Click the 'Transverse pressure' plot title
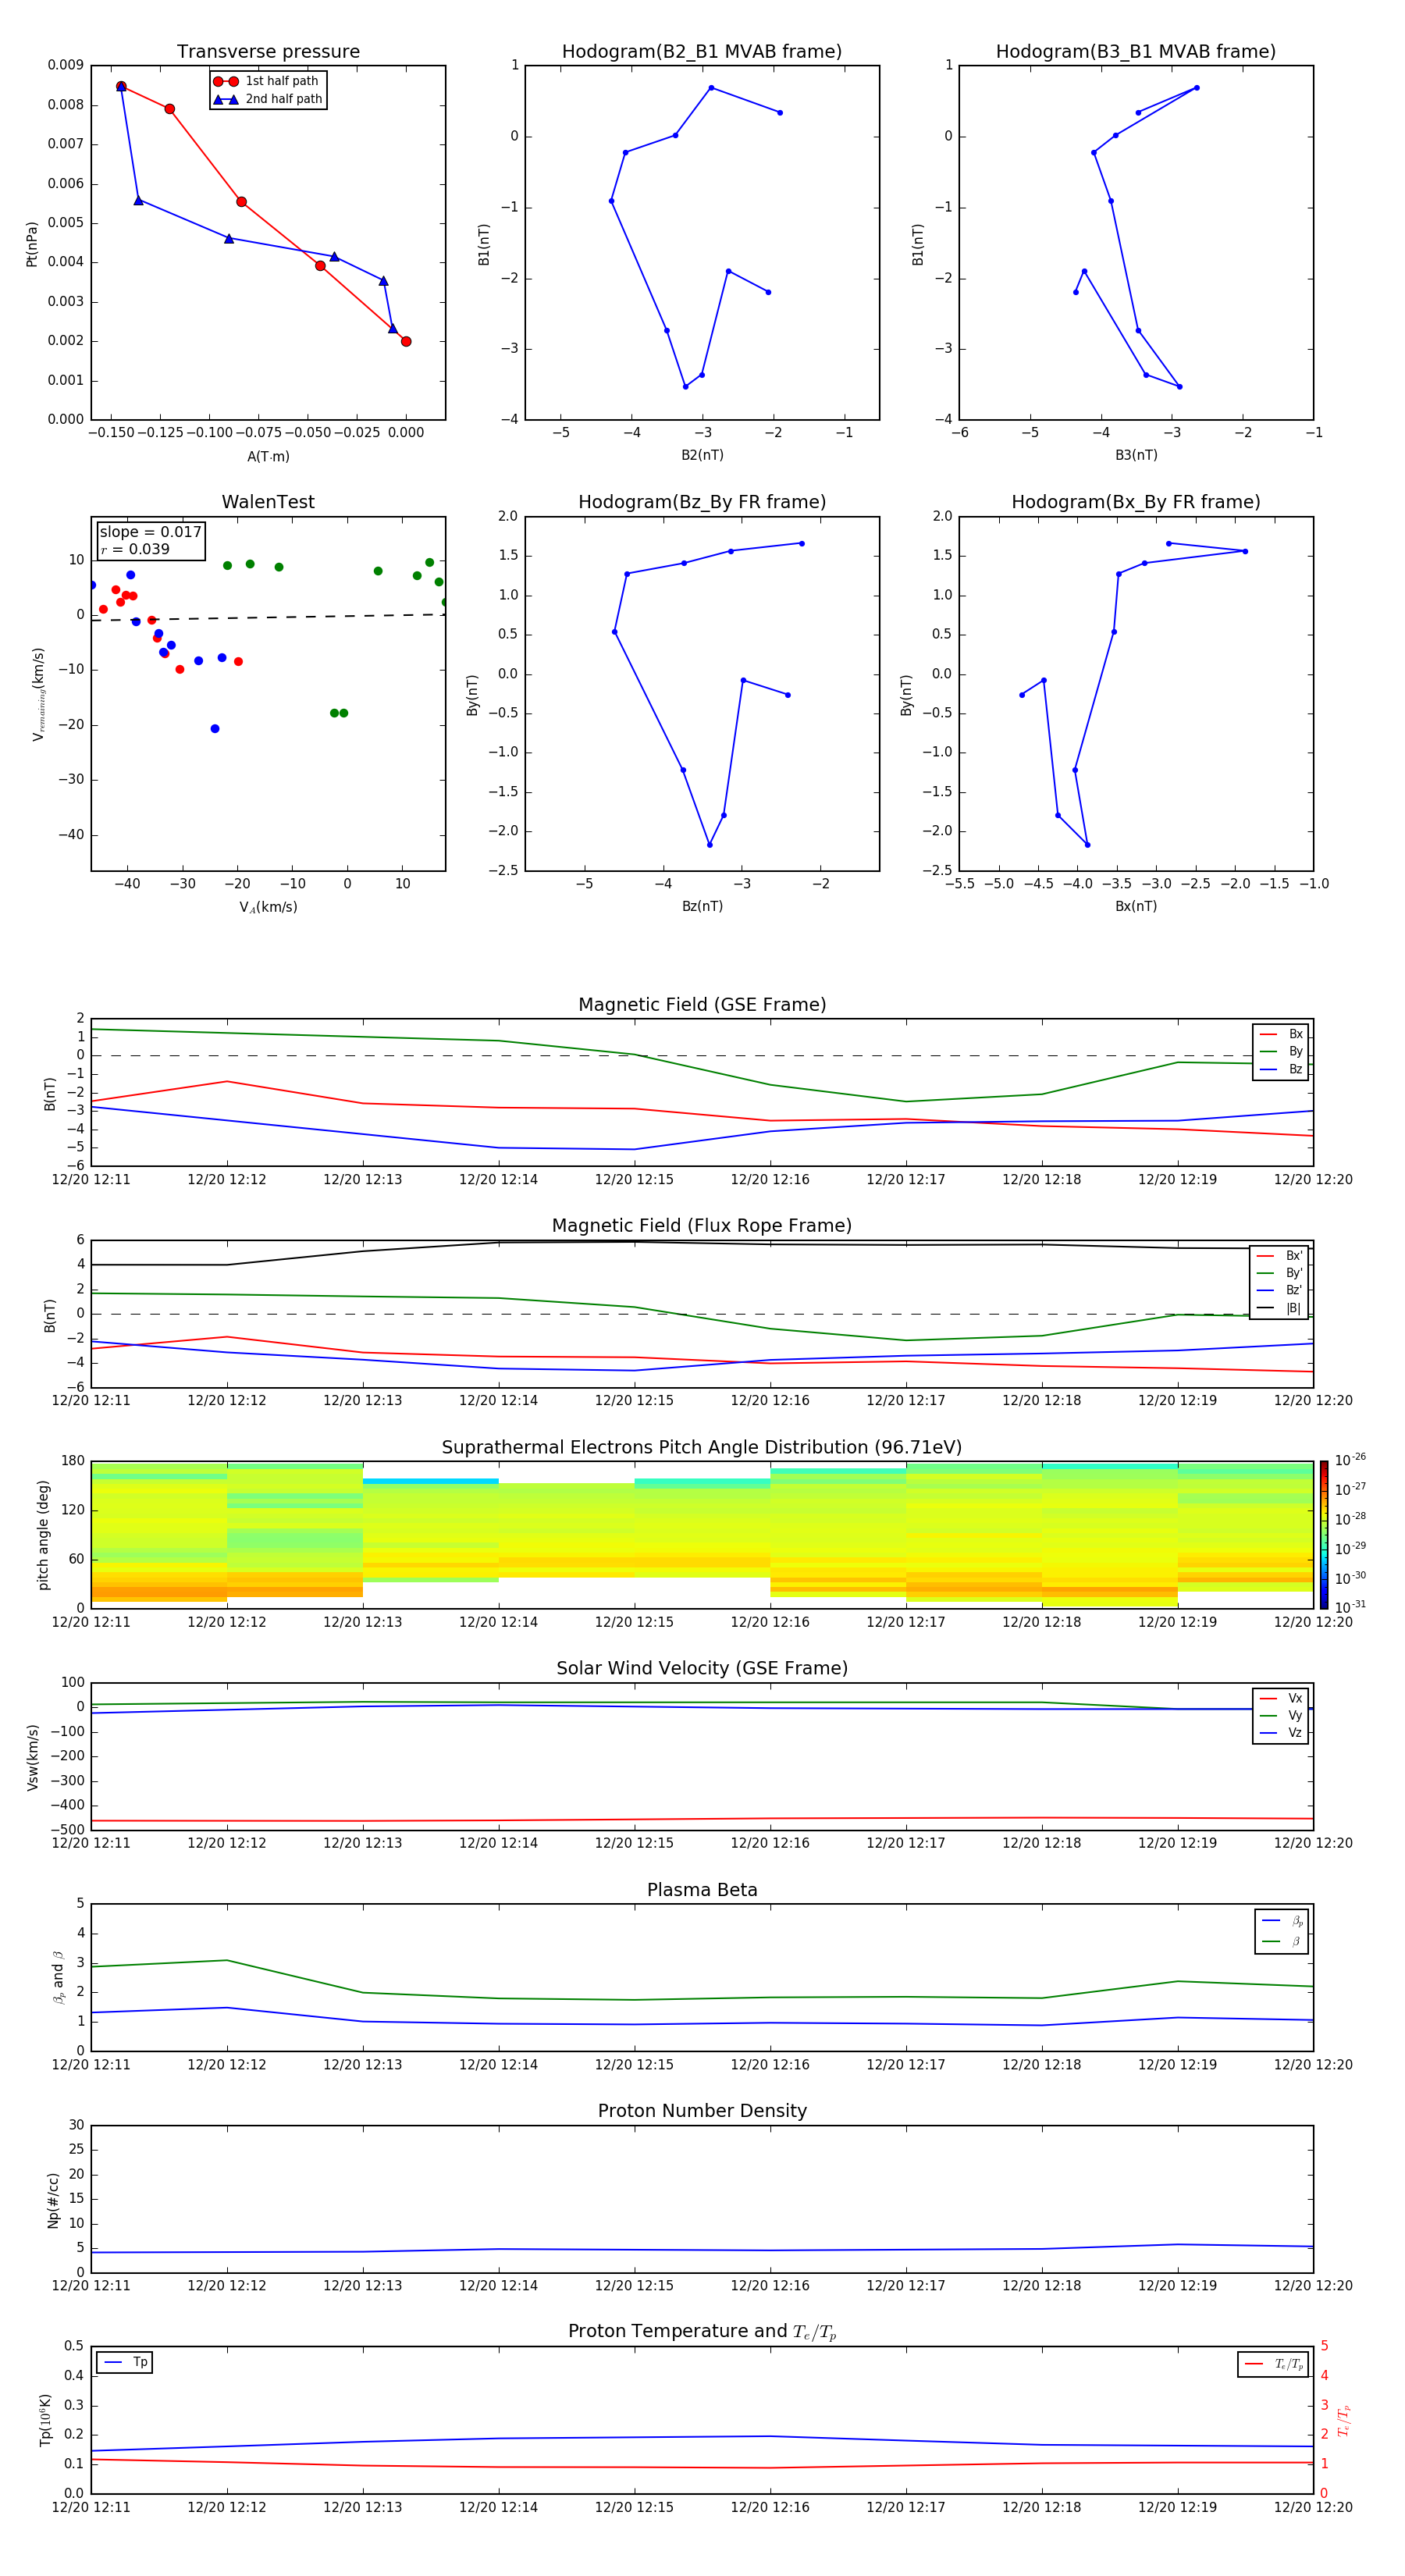Screen dimensions: 1405x2576 (268, 52)
